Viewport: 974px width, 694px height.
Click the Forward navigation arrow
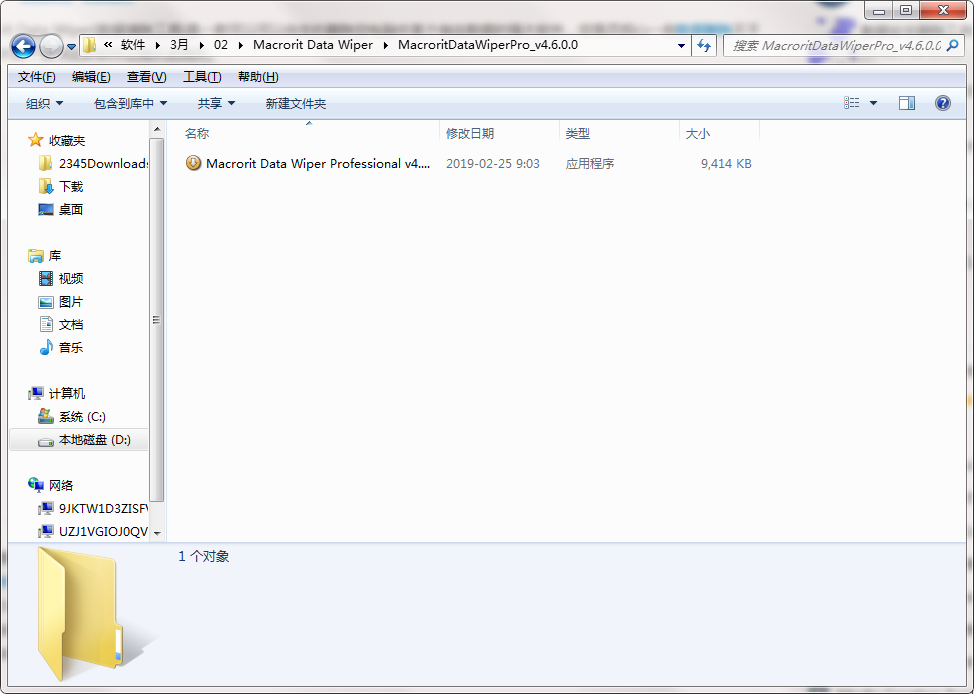click(50, 46)
